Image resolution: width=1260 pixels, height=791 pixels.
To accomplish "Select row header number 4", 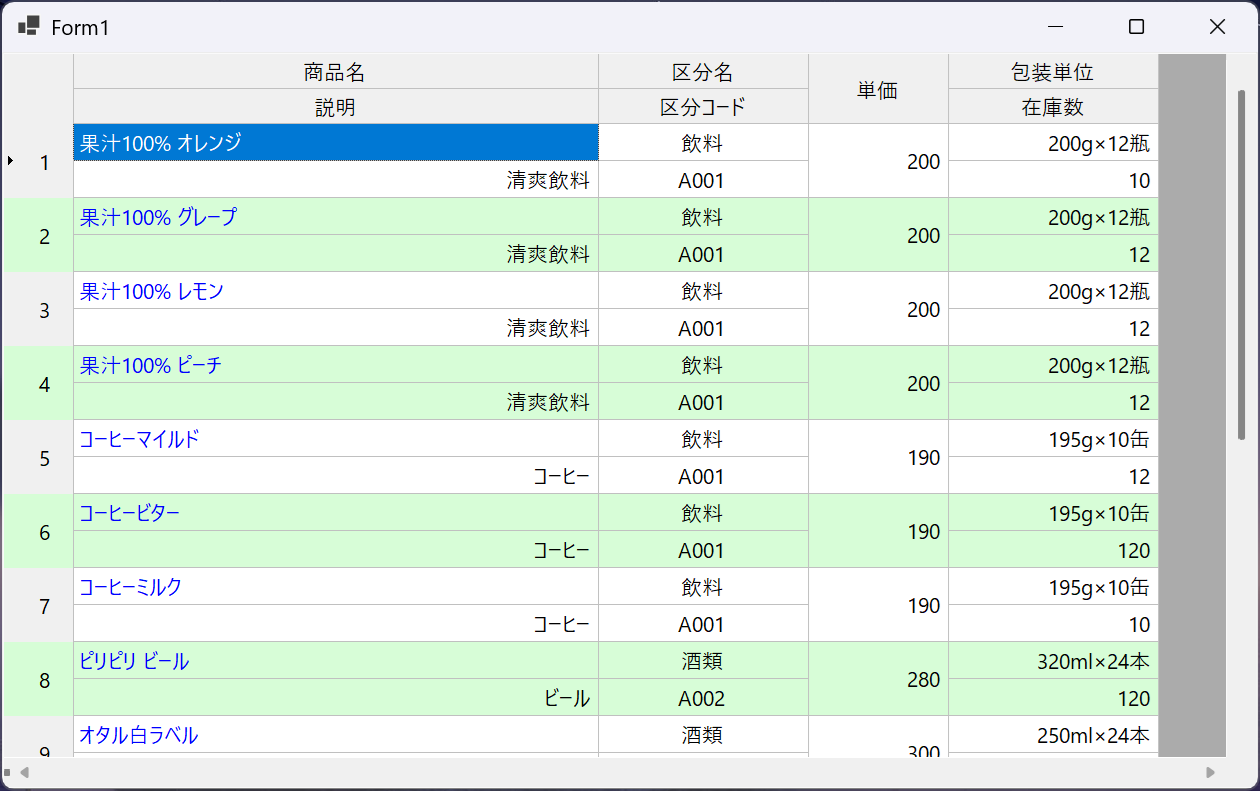I will pos(38,383).
